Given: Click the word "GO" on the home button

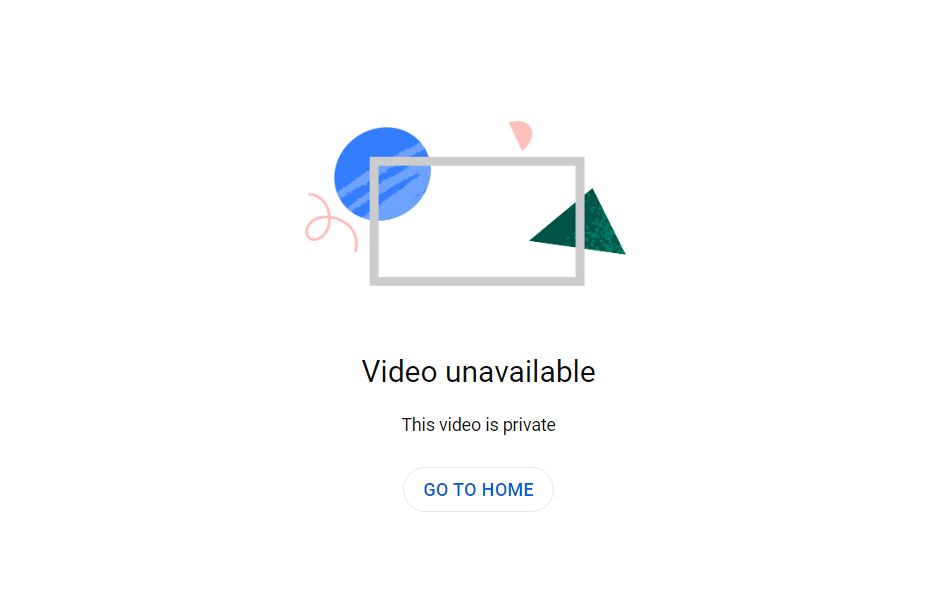Looking at the screenshot, I should [x=436, y=490].
